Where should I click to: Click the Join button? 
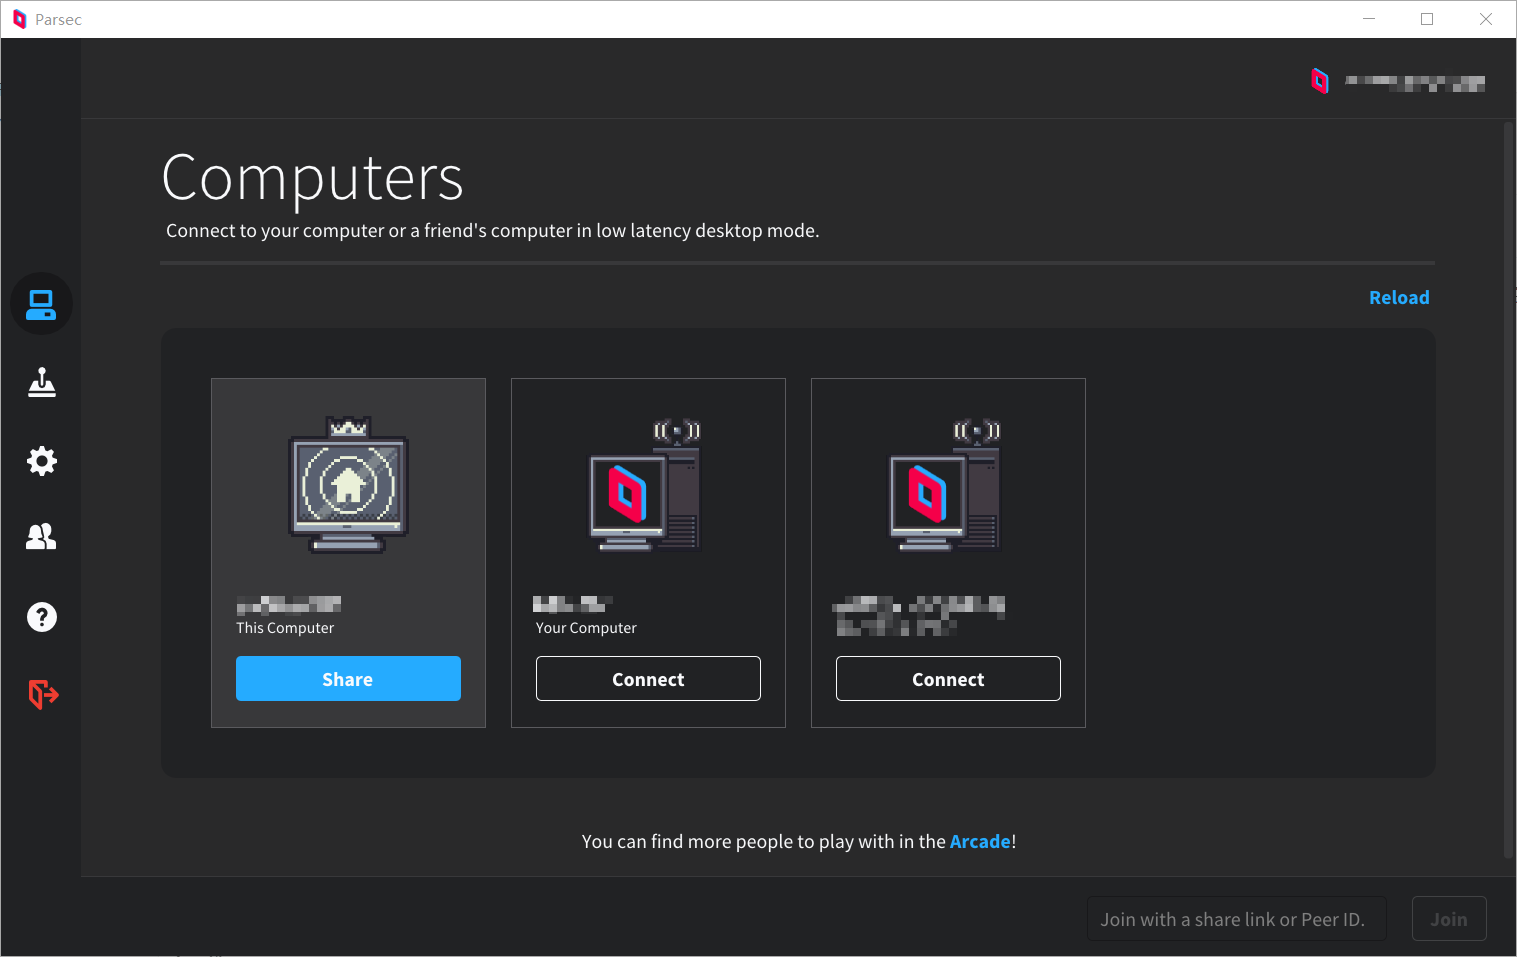click(x=1449, y=919)
